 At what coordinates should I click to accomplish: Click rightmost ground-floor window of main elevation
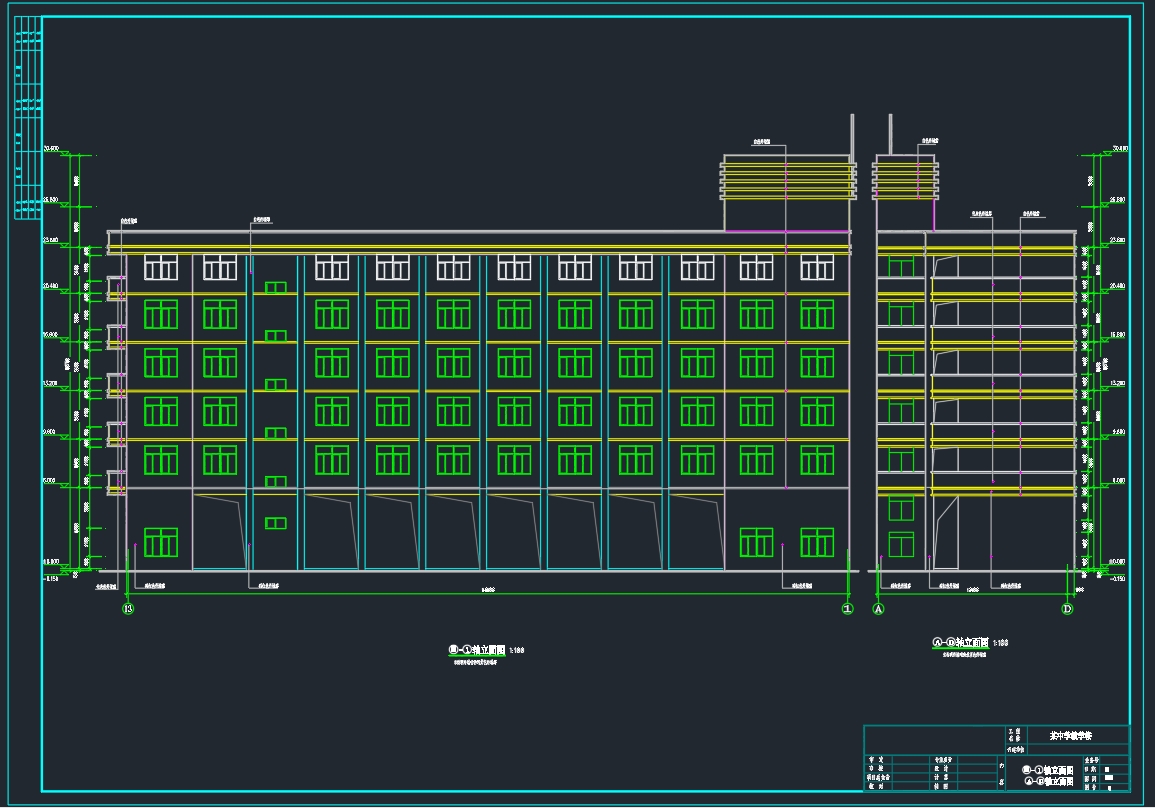817,542
